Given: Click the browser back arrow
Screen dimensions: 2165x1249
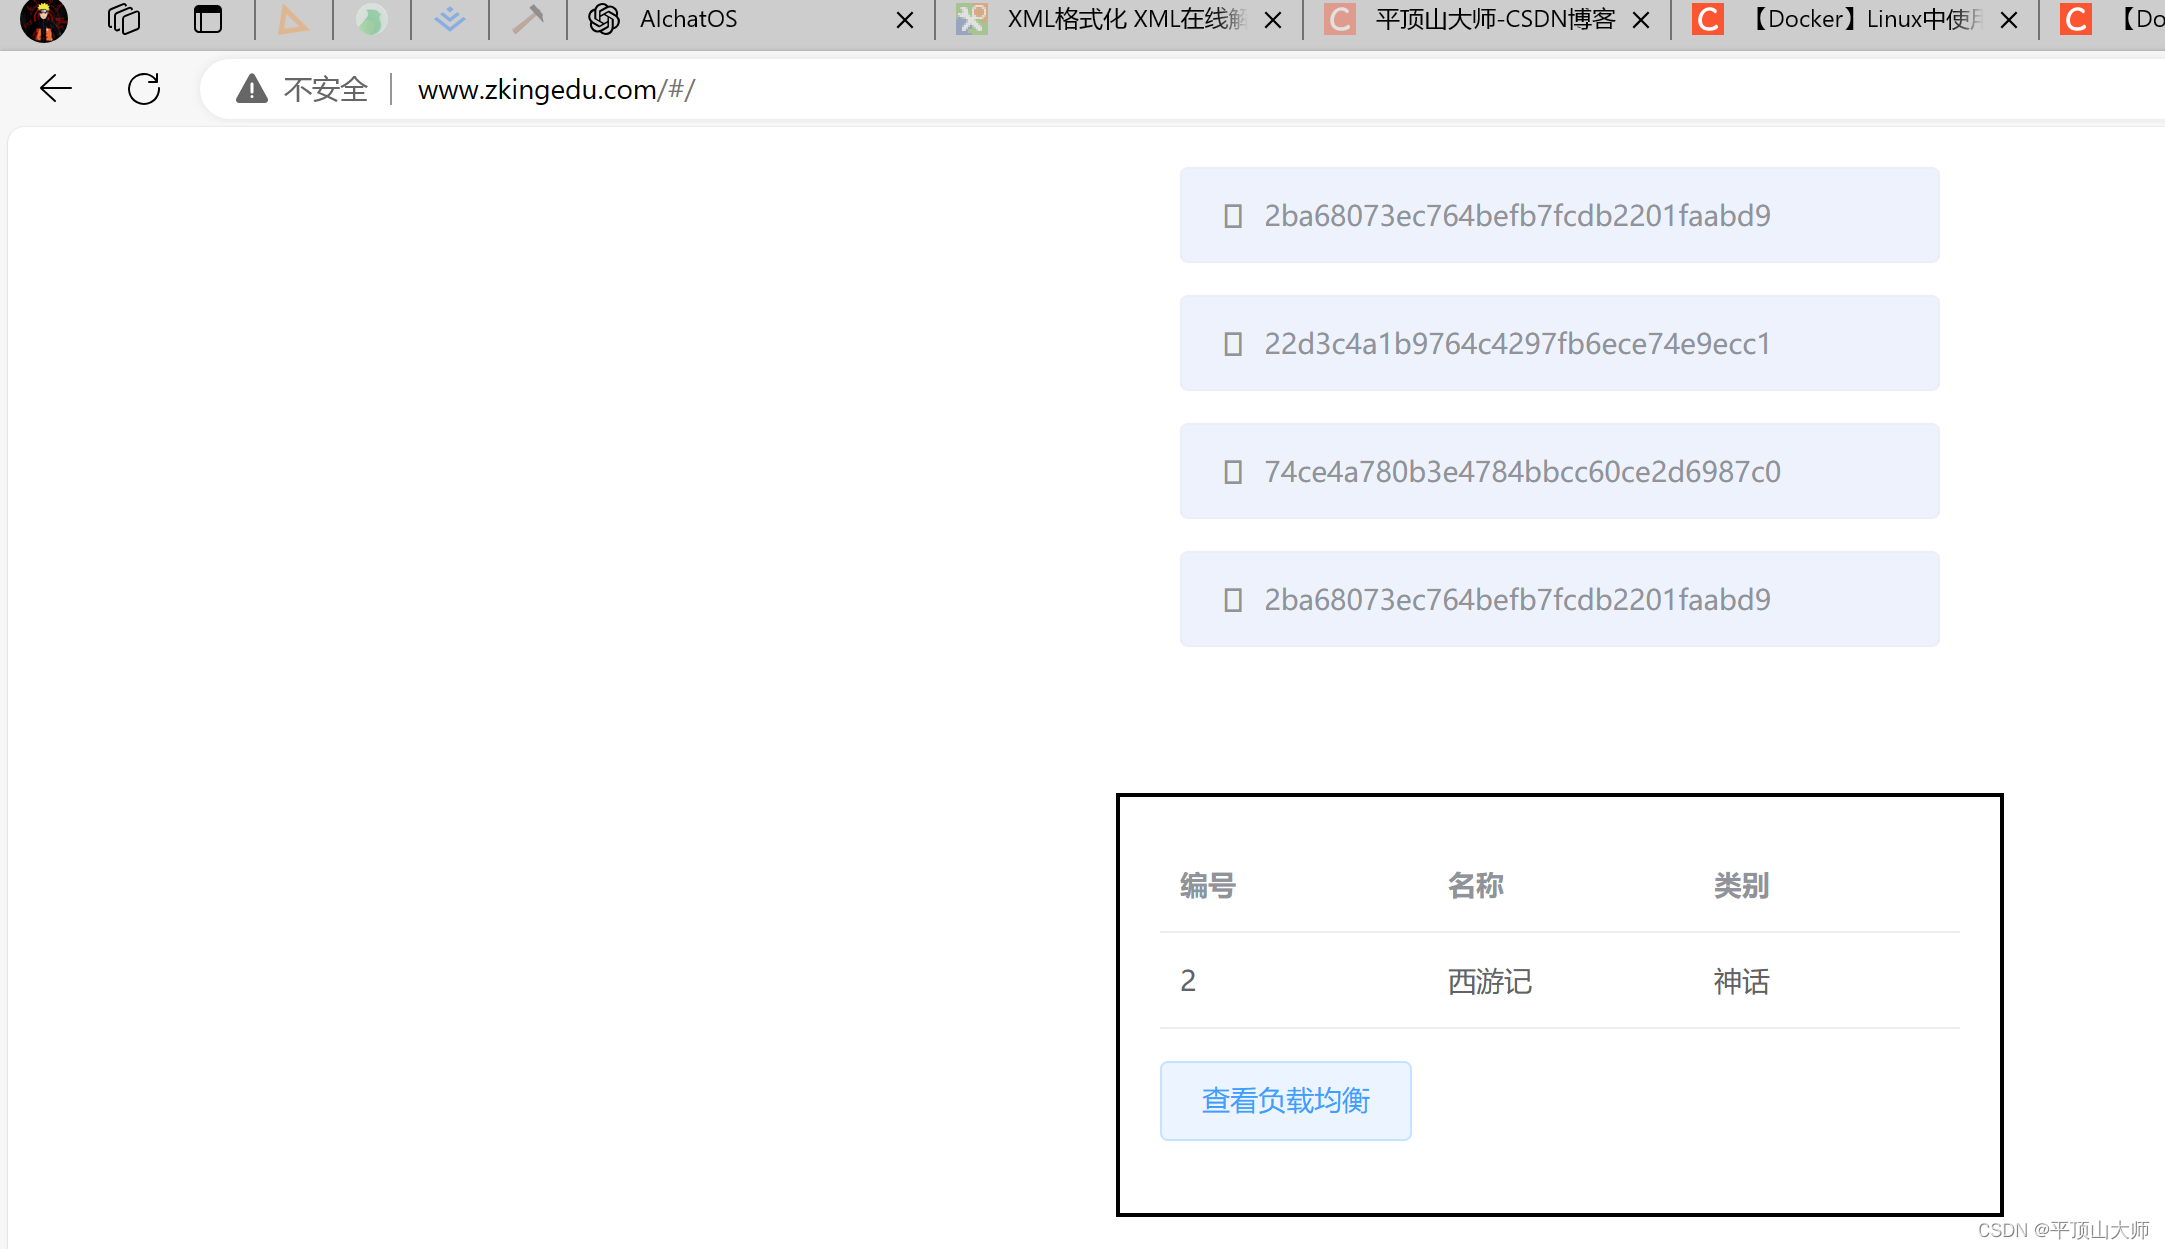Looking at the screenshot, I should pyautogui.click(x=56, y=89).
